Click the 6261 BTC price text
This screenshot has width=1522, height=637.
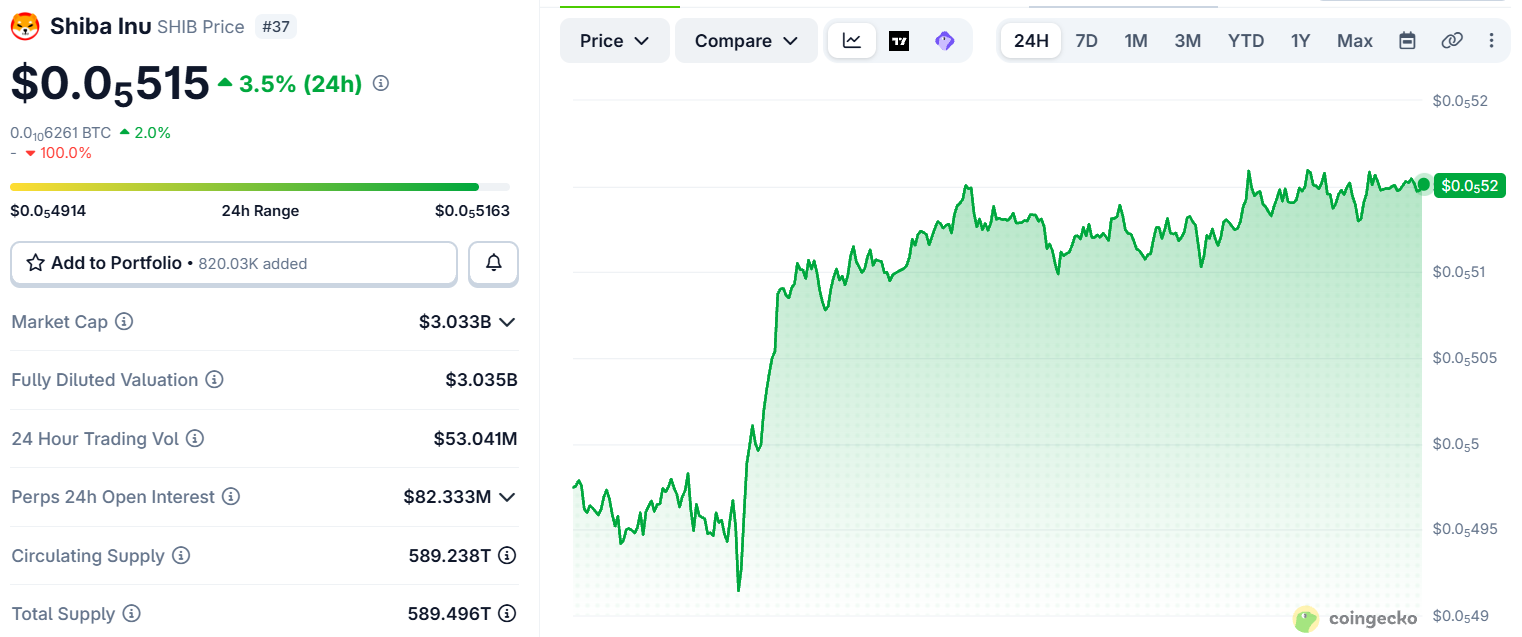[x=61, y=133]
